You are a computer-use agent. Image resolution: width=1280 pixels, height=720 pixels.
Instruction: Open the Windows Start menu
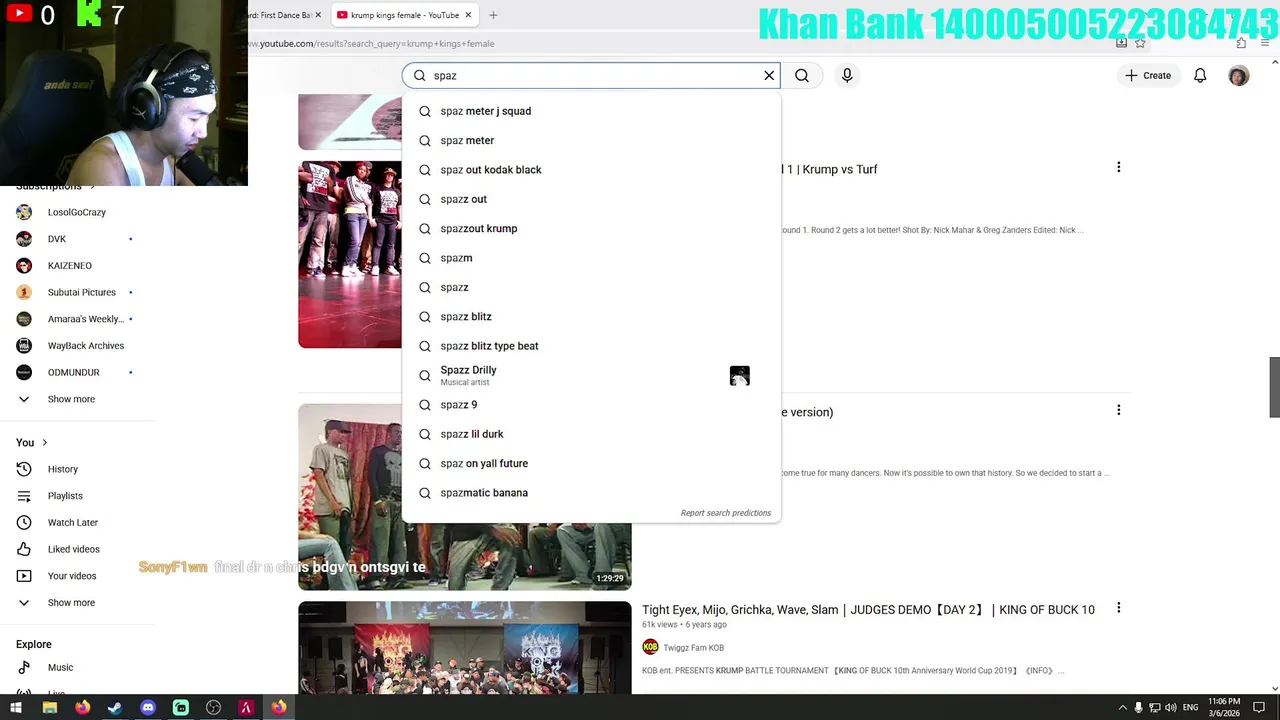coord(16,707)
